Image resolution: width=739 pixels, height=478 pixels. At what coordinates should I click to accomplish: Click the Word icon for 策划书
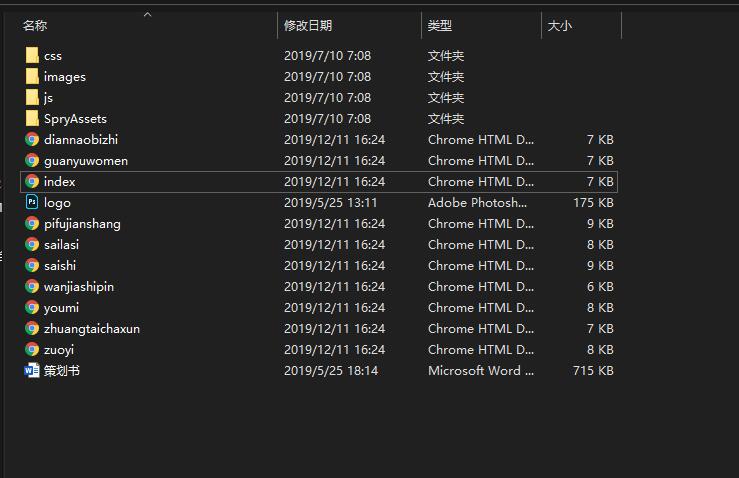click(32, 371)
